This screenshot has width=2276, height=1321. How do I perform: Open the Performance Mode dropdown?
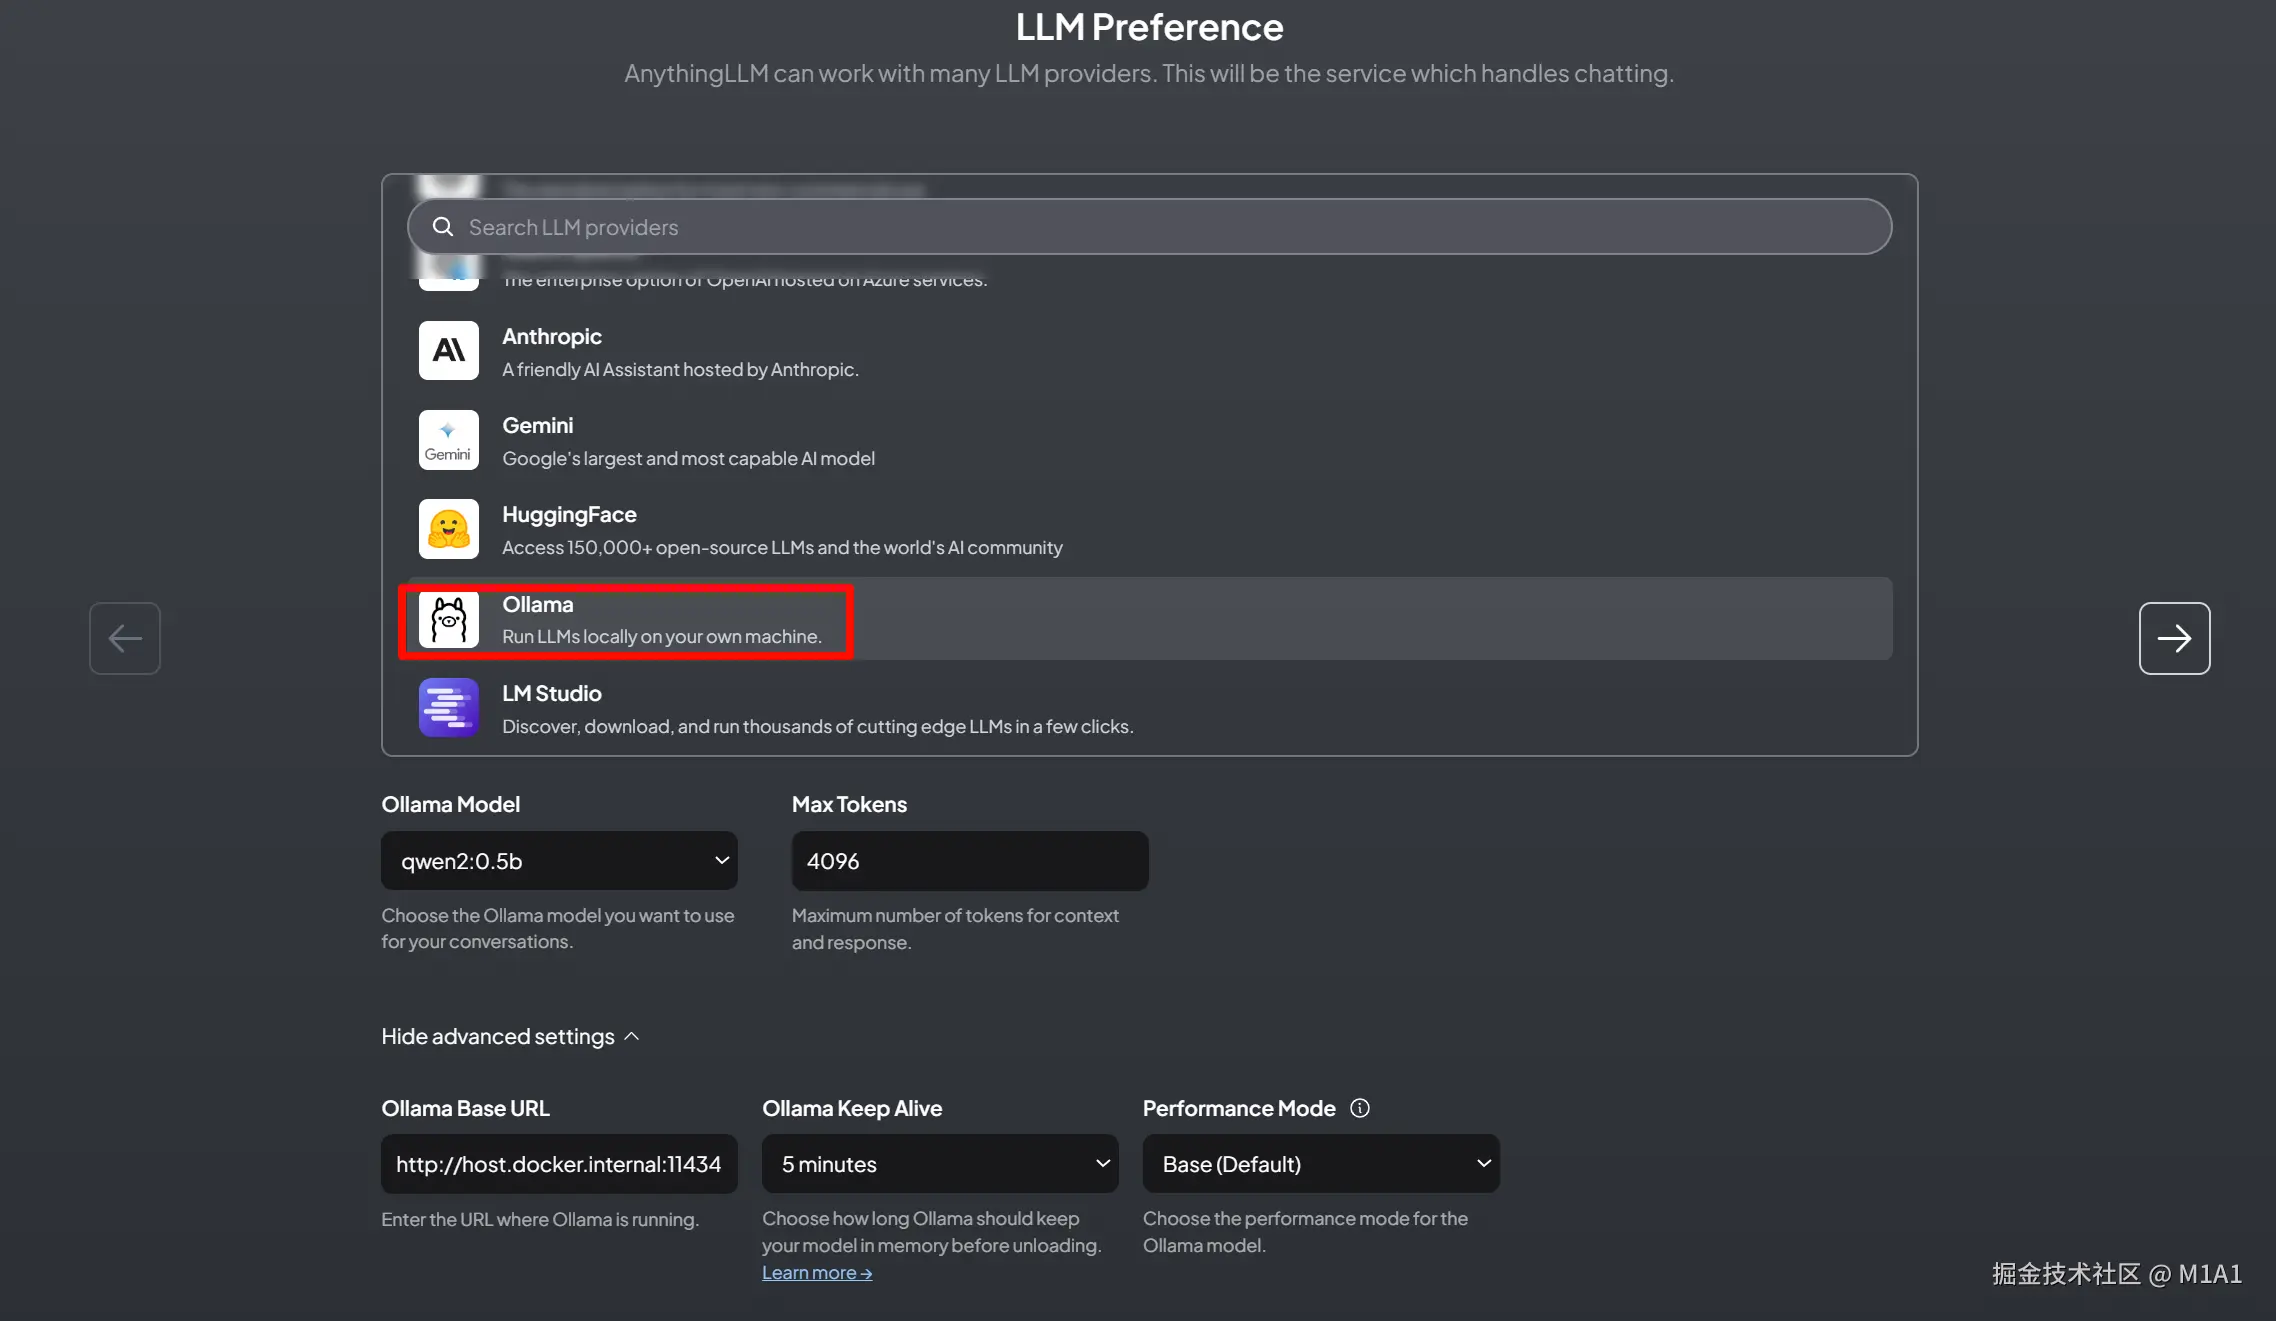[1320, 1164]
